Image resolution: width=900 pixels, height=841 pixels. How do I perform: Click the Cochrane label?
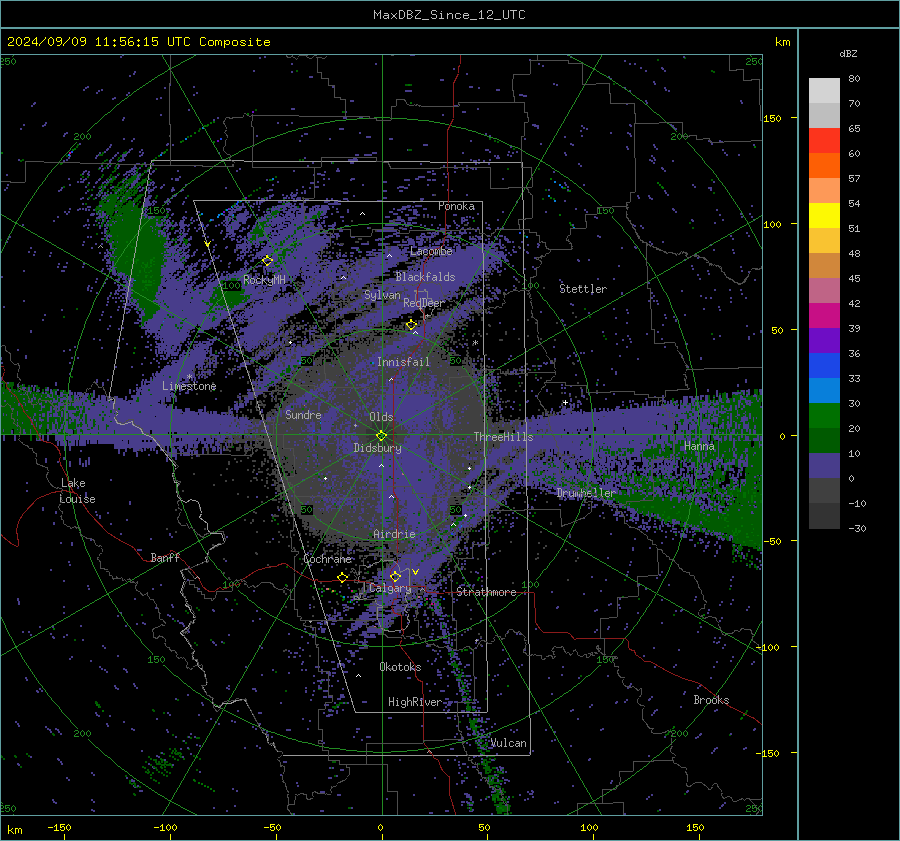point(327,559)
